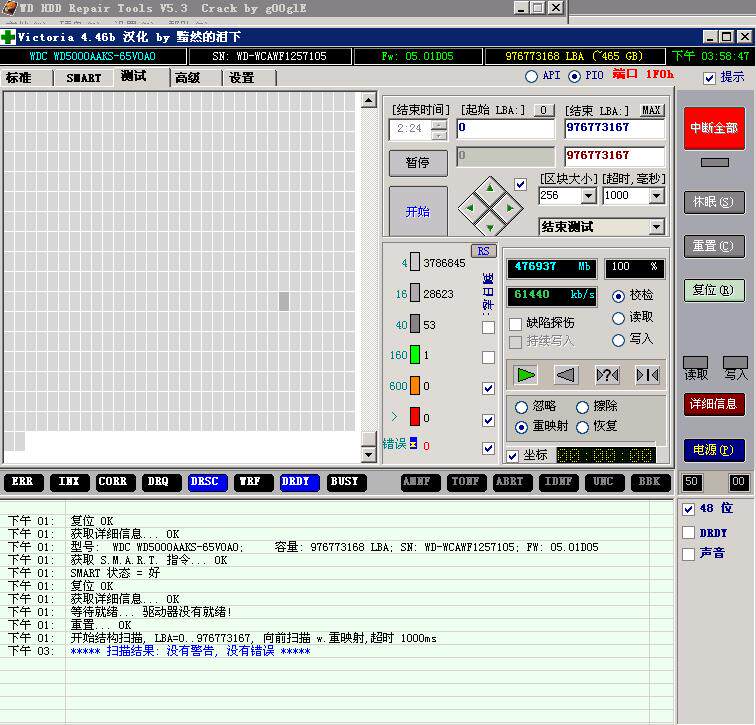The image size is (756, 725).
Task: Click the IDNF error indicator
Action: pyautogui.click(x=557, y=482)
